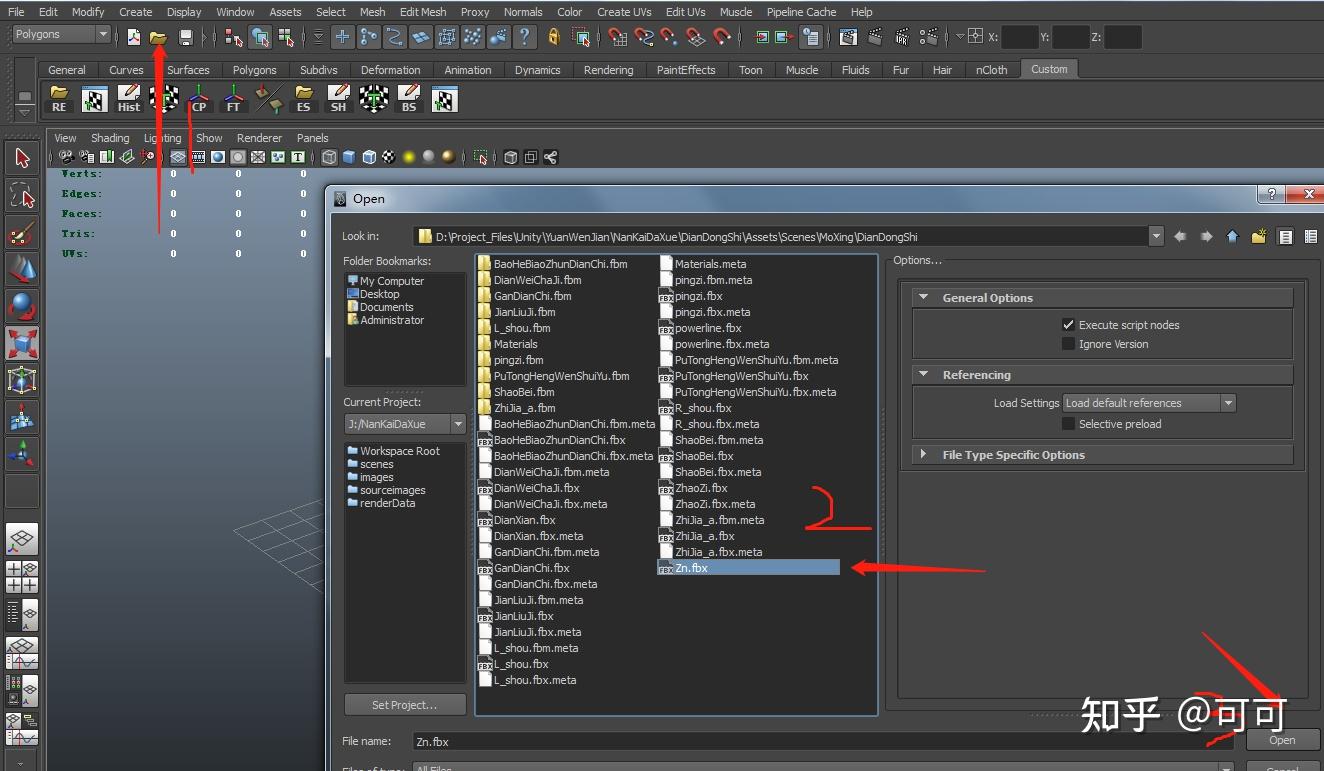Image resolution: width=1324 pixels, height=771 pixels.
Task: Activate the Lasso select tool
Action: pos(22,194)
